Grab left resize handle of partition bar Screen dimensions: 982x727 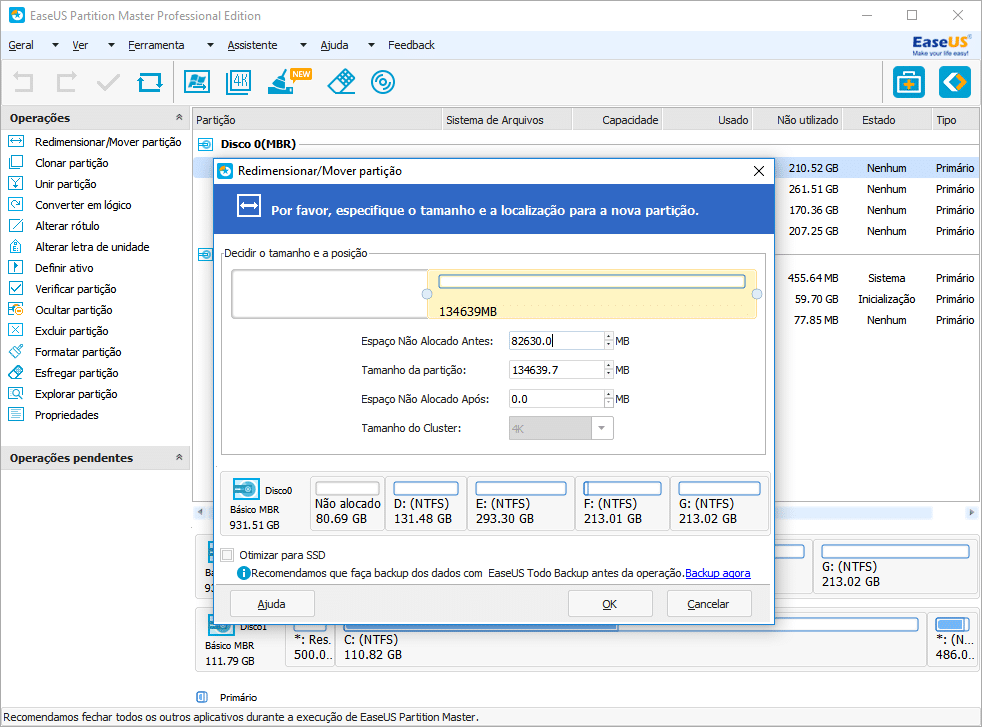427,294
